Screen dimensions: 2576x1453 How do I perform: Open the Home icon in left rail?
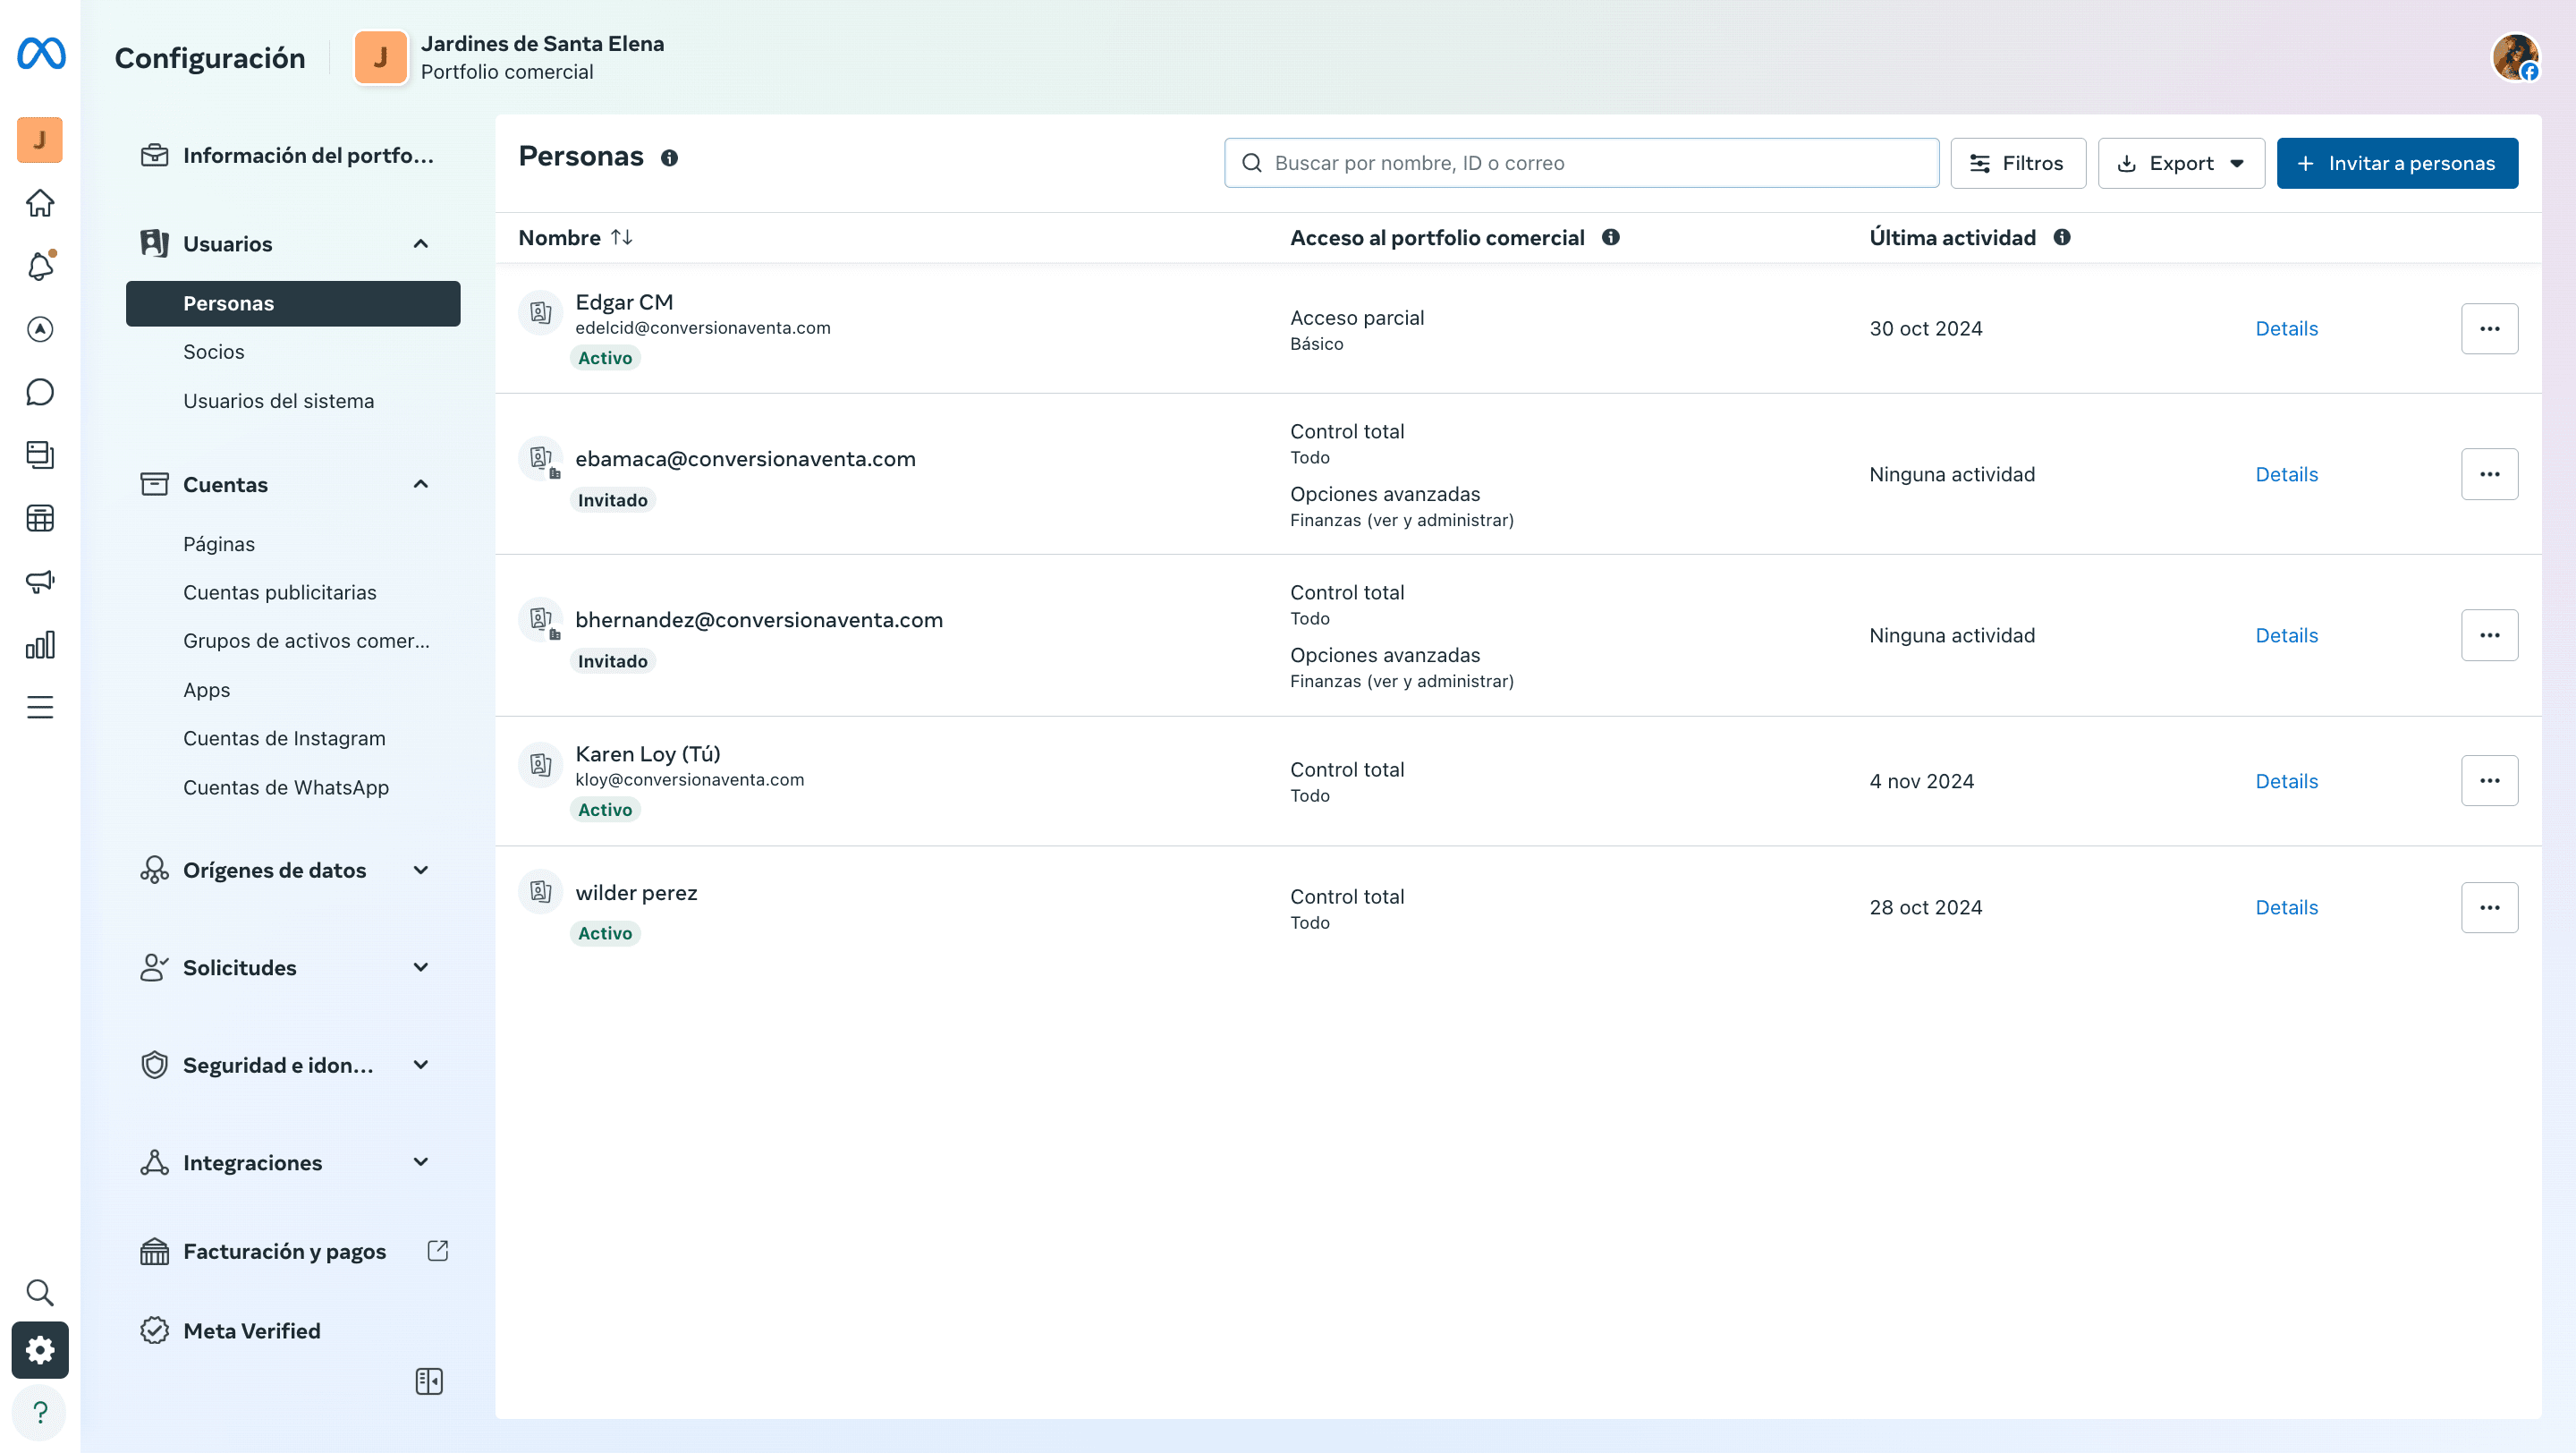point(40,203)
